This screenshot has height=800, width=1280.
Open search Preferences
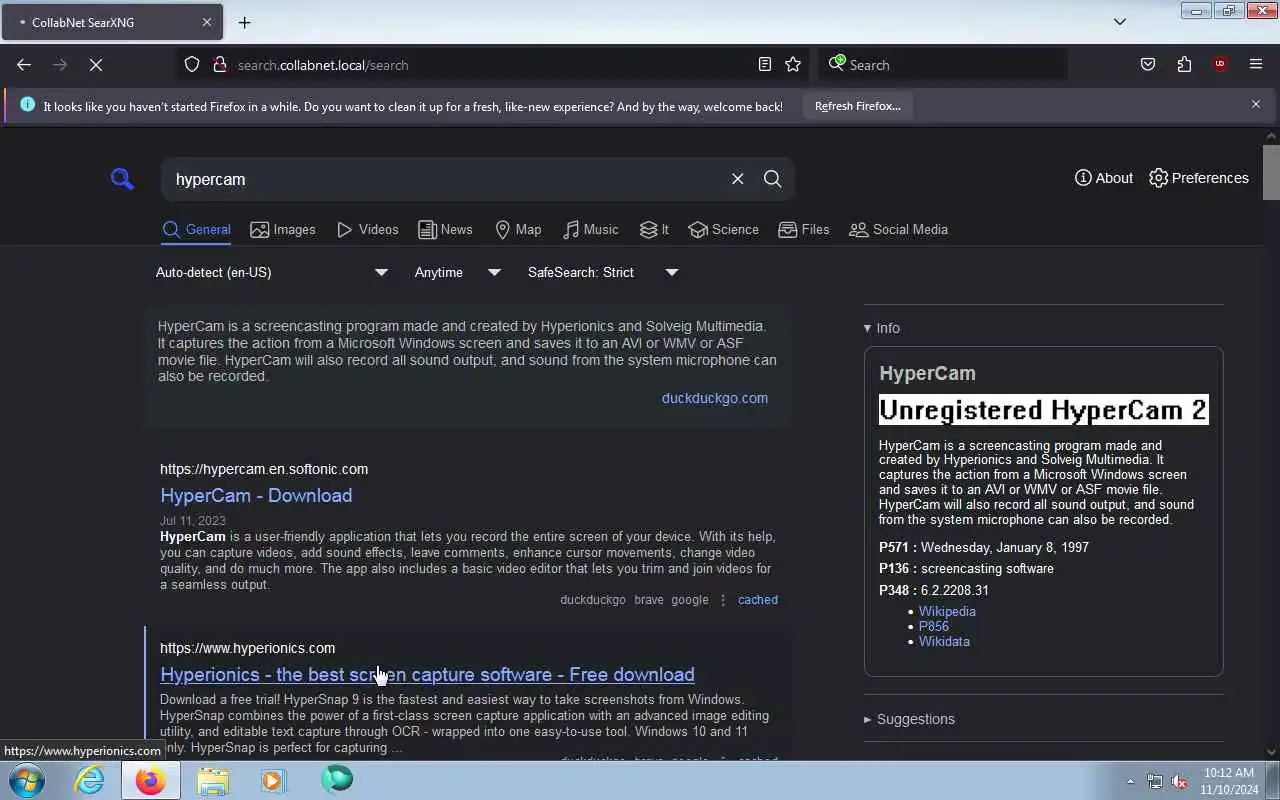1199,178
